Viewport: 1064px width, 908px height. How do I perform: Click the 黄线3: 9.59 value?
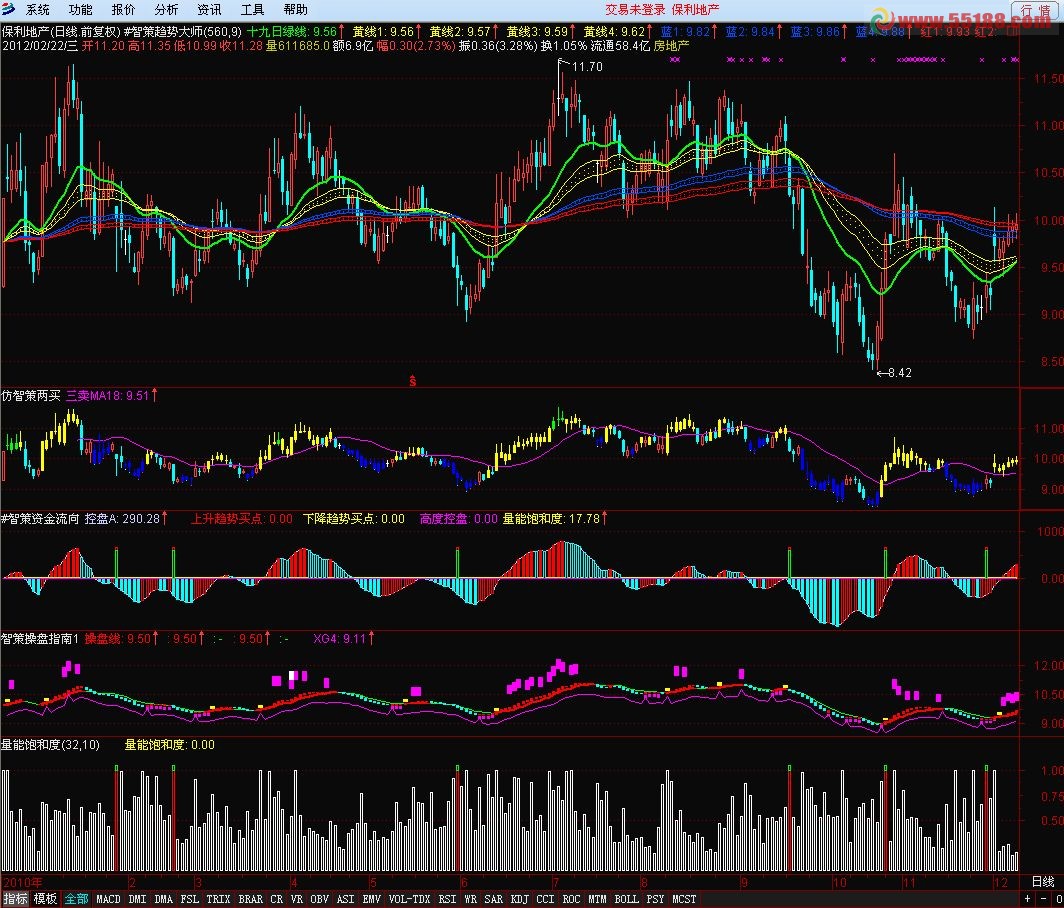click(x=537, y=31)
